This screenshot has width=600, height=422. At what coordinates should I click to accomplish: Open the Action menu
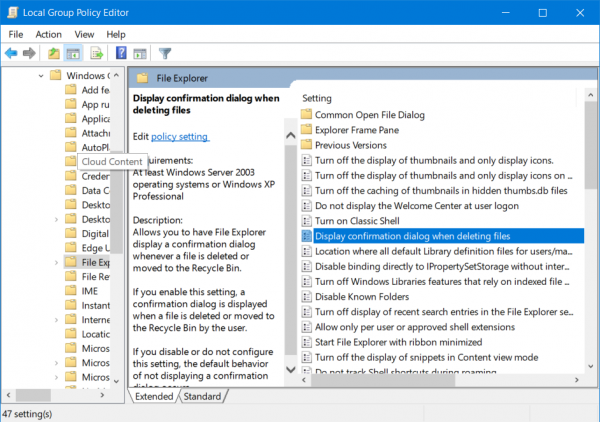pos(49,34)
